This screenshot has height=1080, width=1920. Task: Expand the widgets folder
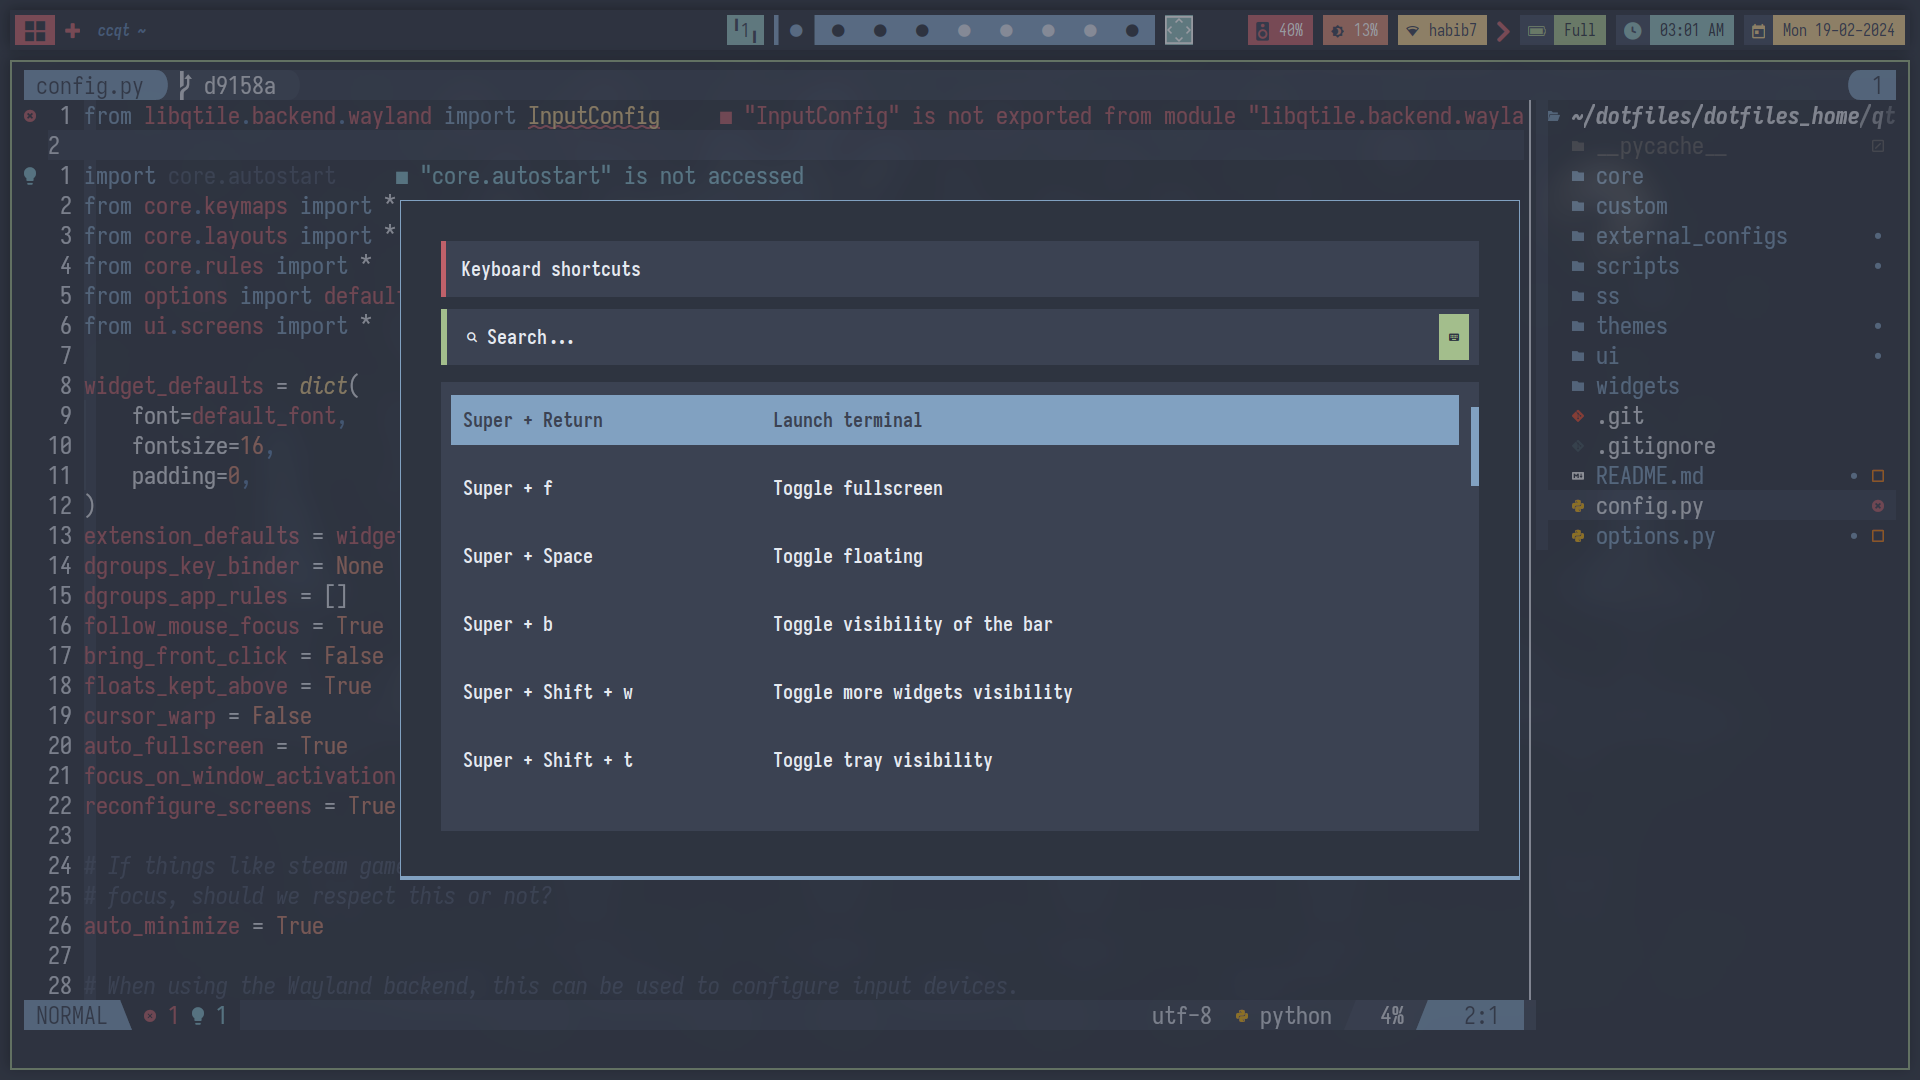1637,386
